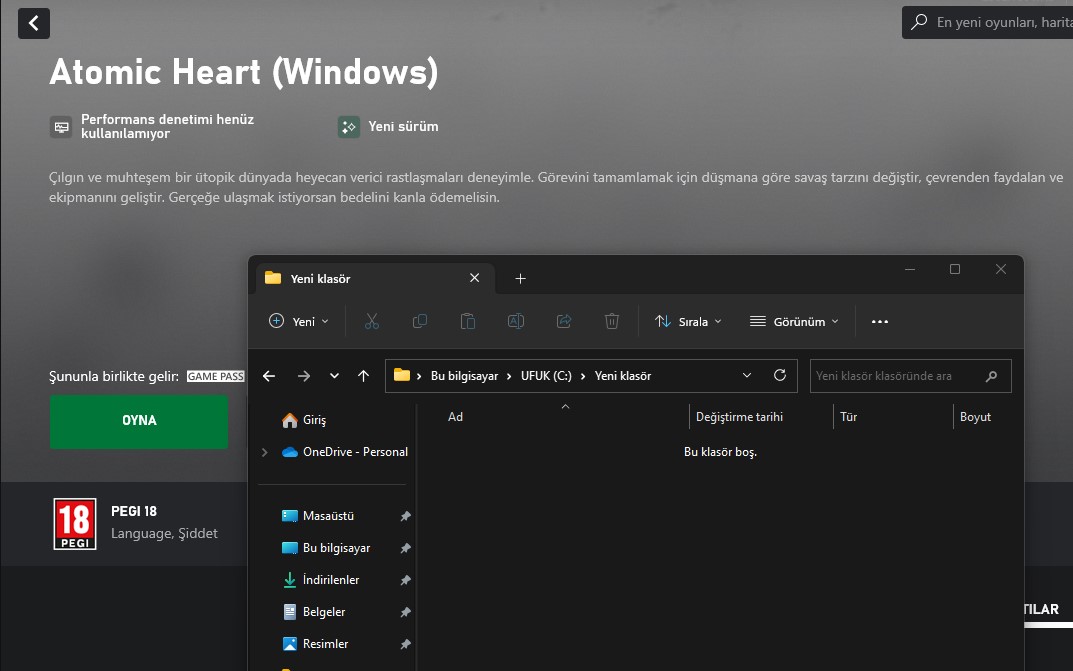Screen dimensions: 1073x671
Task: Click pin icon next to Resimler
Action: [405, 644]
